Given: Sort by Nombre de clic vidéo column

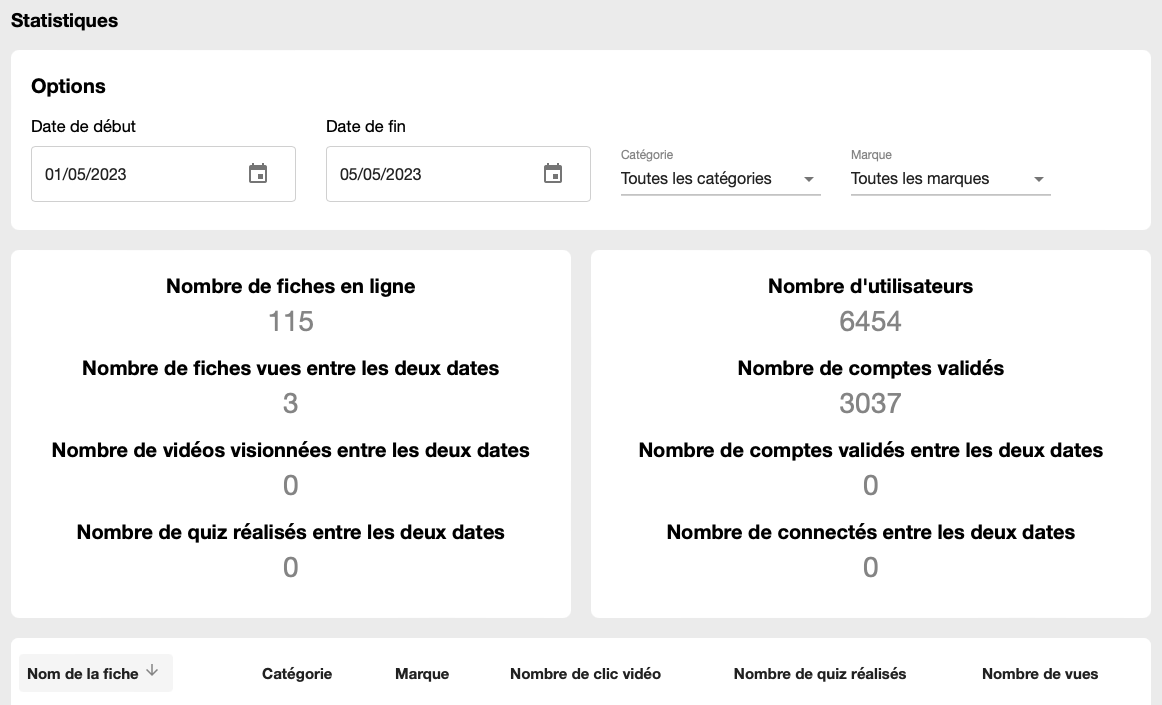Looking at the screenshot, I should (x=585, y=674).
